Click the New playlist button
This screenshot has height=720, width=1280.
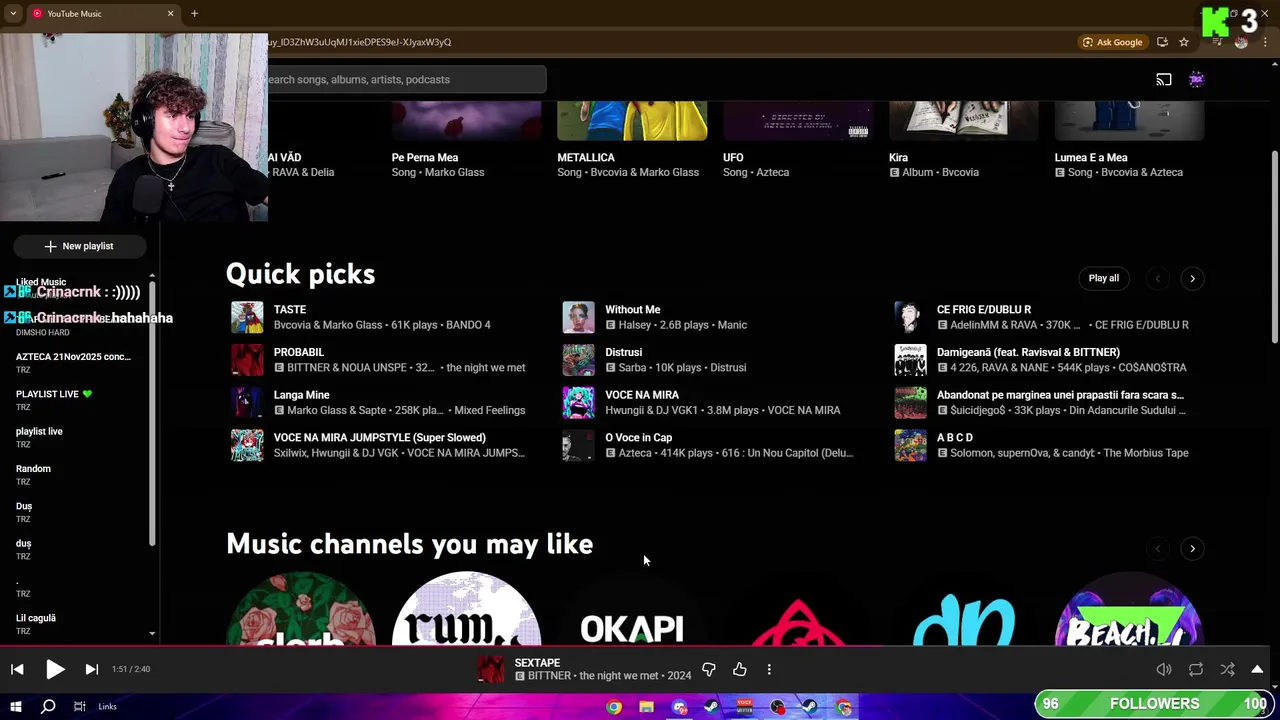78,246
